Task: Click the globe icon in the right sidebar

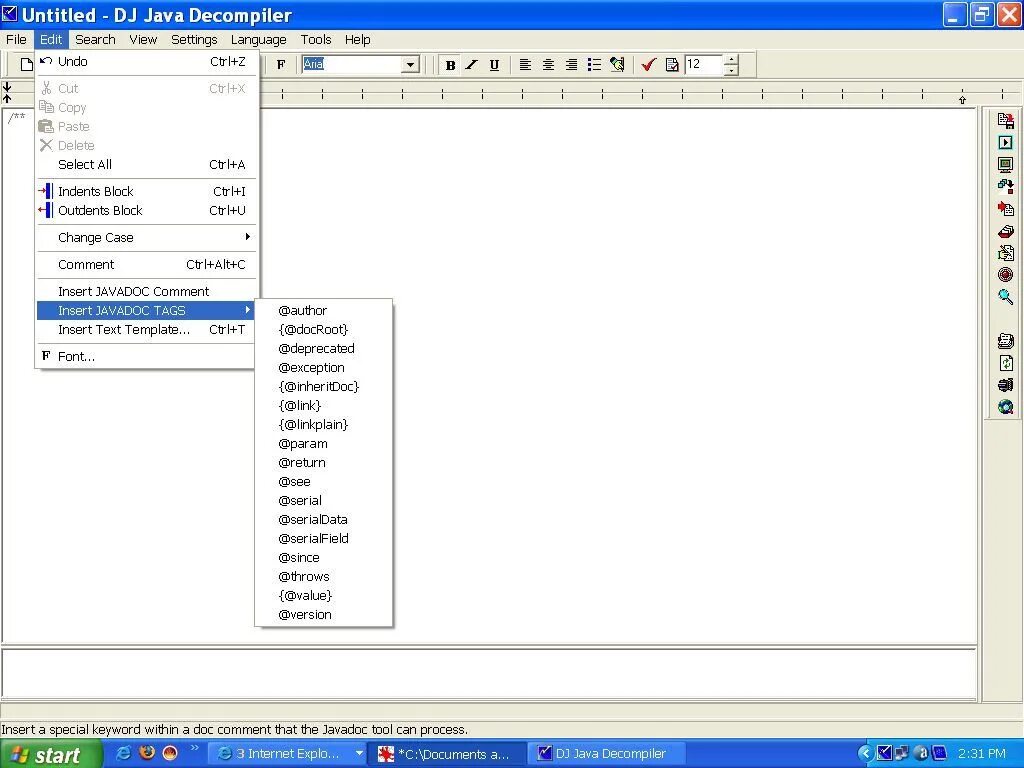Action: (x=1006, y=408)
